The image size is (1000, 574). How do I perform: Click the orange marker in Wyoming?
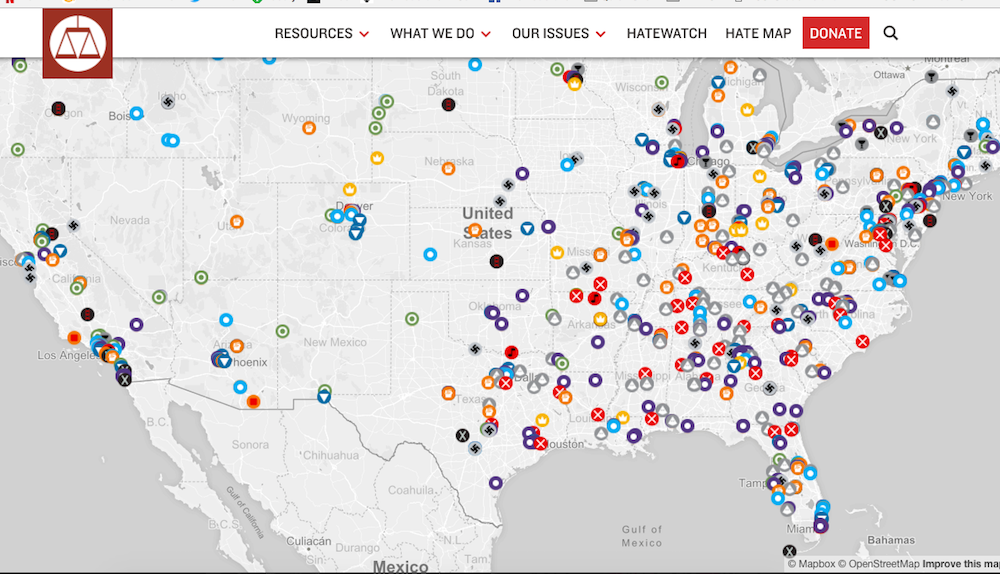(x=309, y=127)
